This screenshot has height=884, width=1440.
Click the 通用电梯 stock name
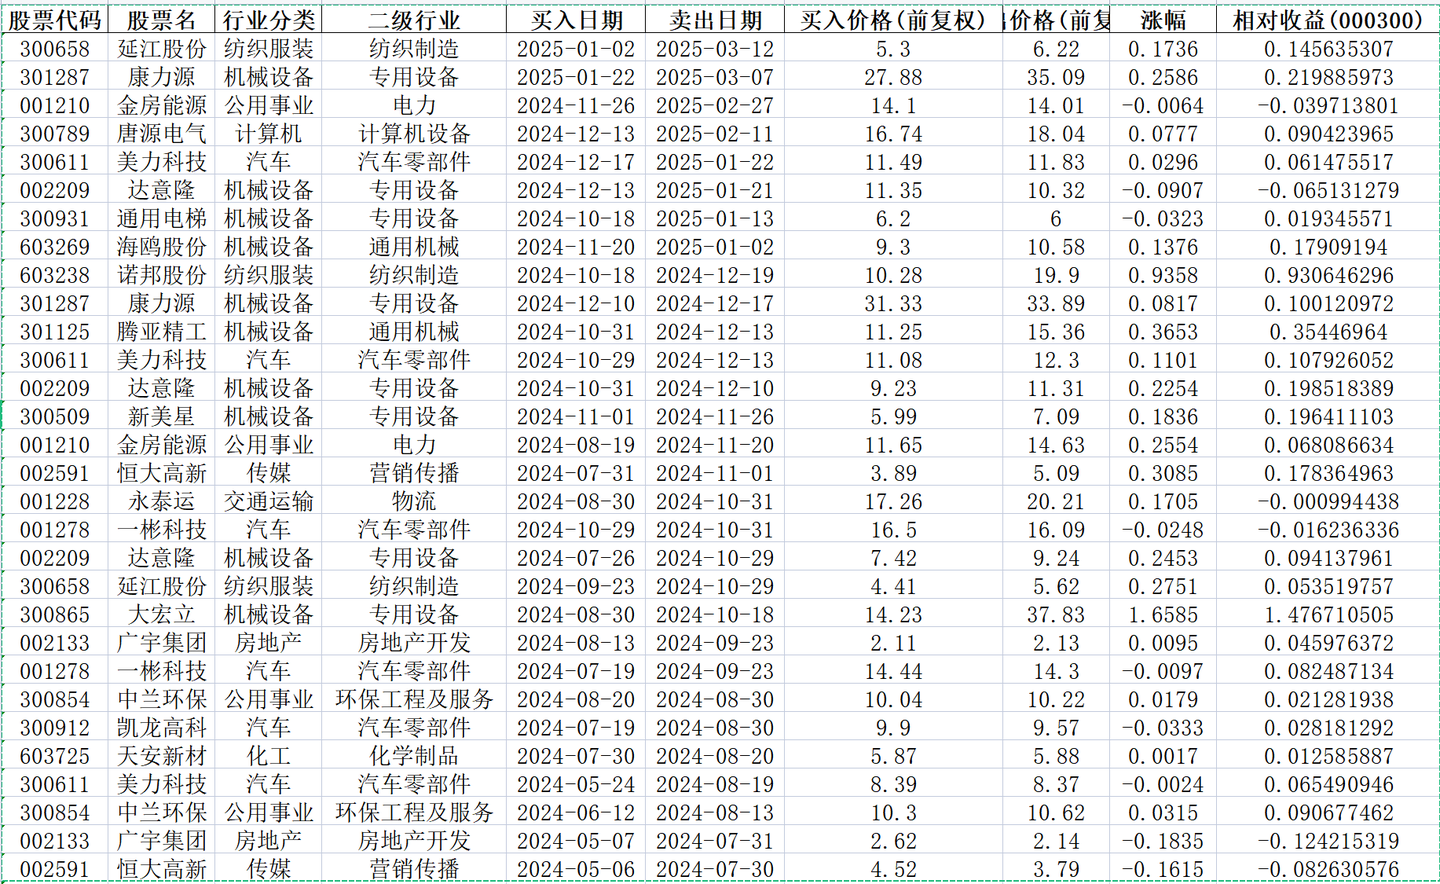pyautogui.click(x=162, y=219)
